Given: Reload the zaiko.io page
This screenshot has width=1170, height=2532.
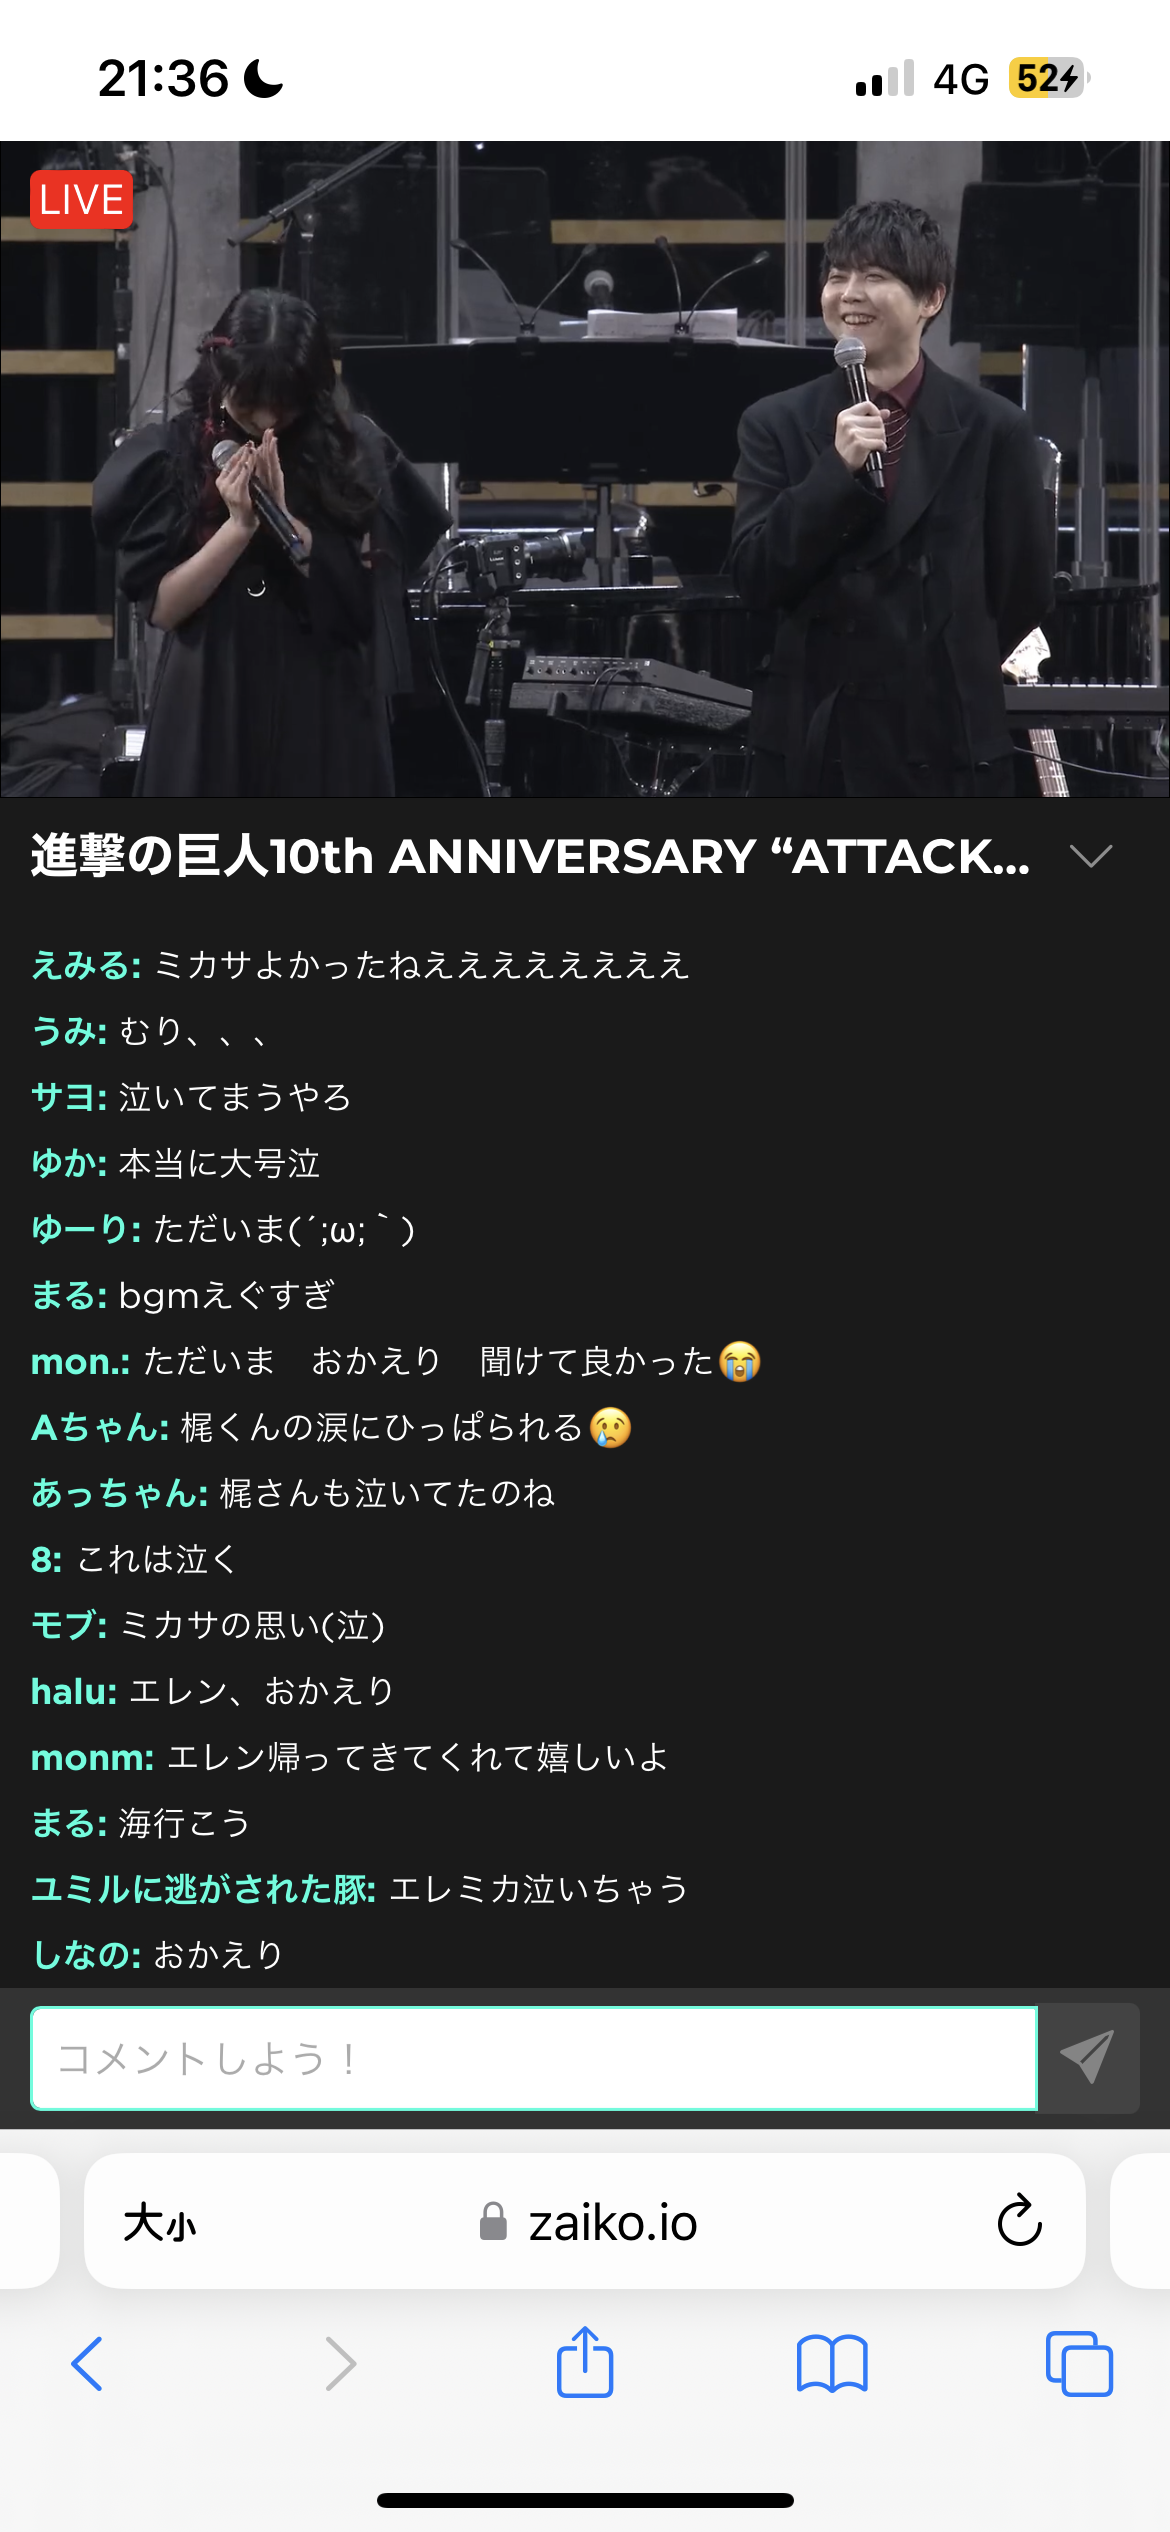Looking at the screenshot, I should click(x=1019, y=2222).
